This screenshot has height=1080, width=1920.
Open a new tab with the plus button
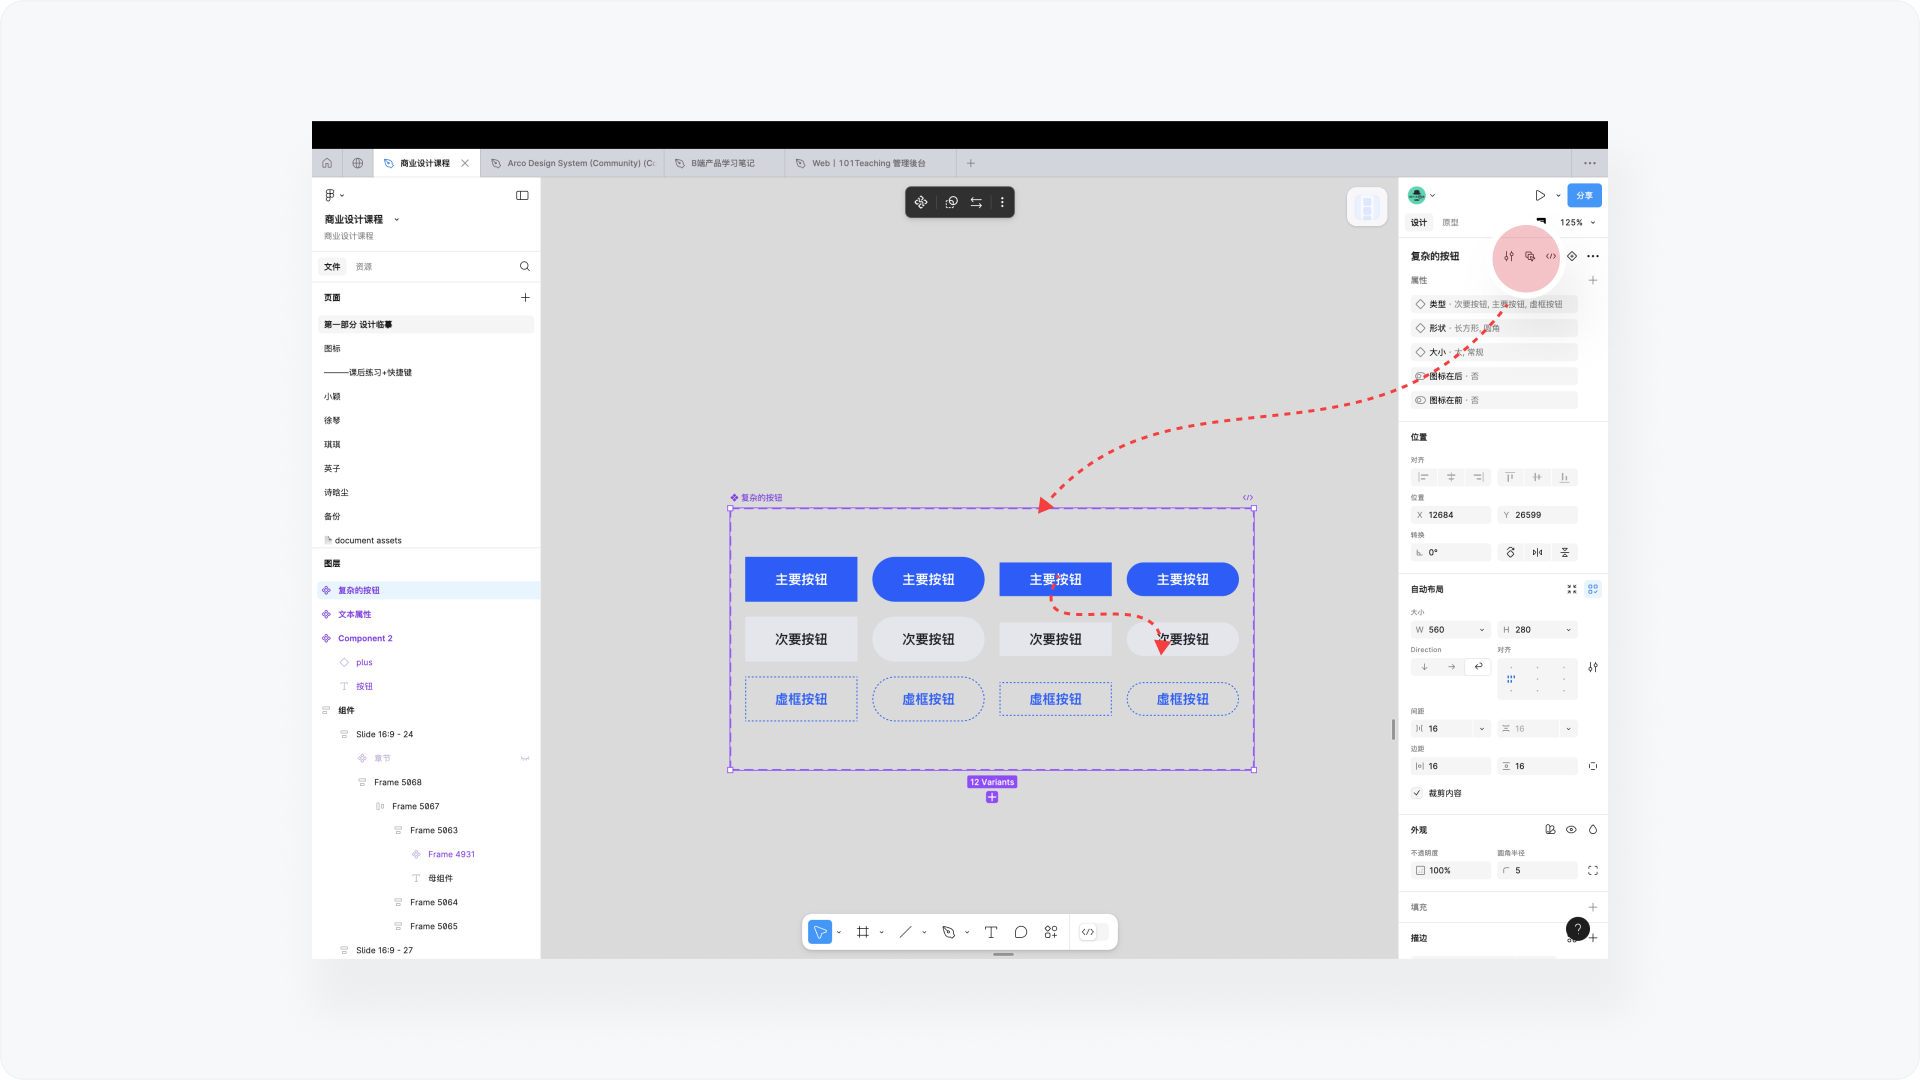[x=970, y=163]
